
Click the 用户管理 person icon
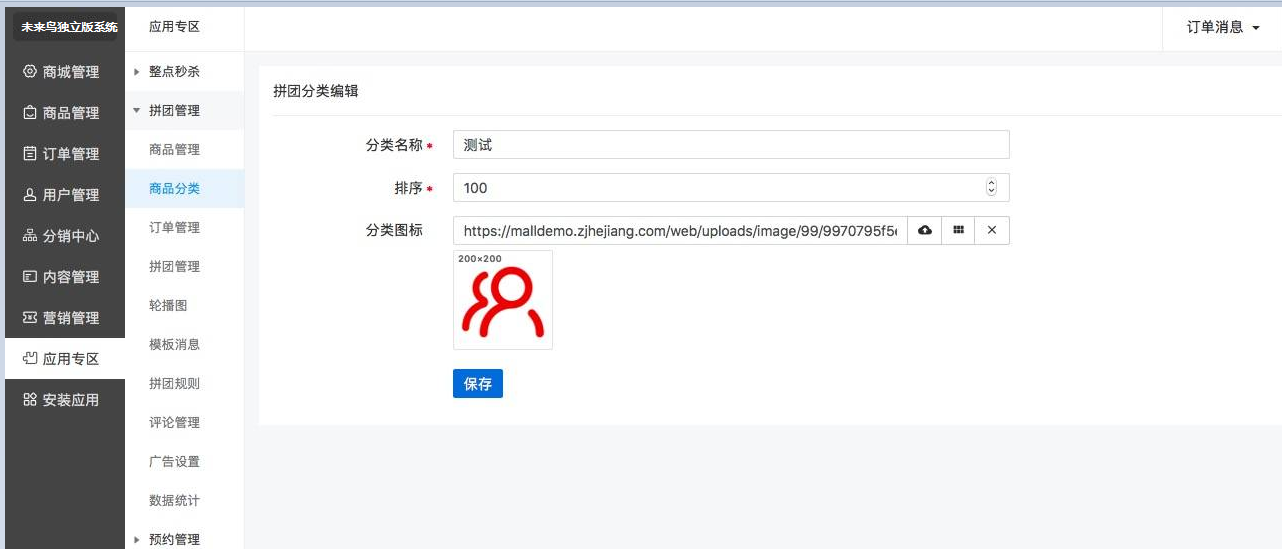29,195
